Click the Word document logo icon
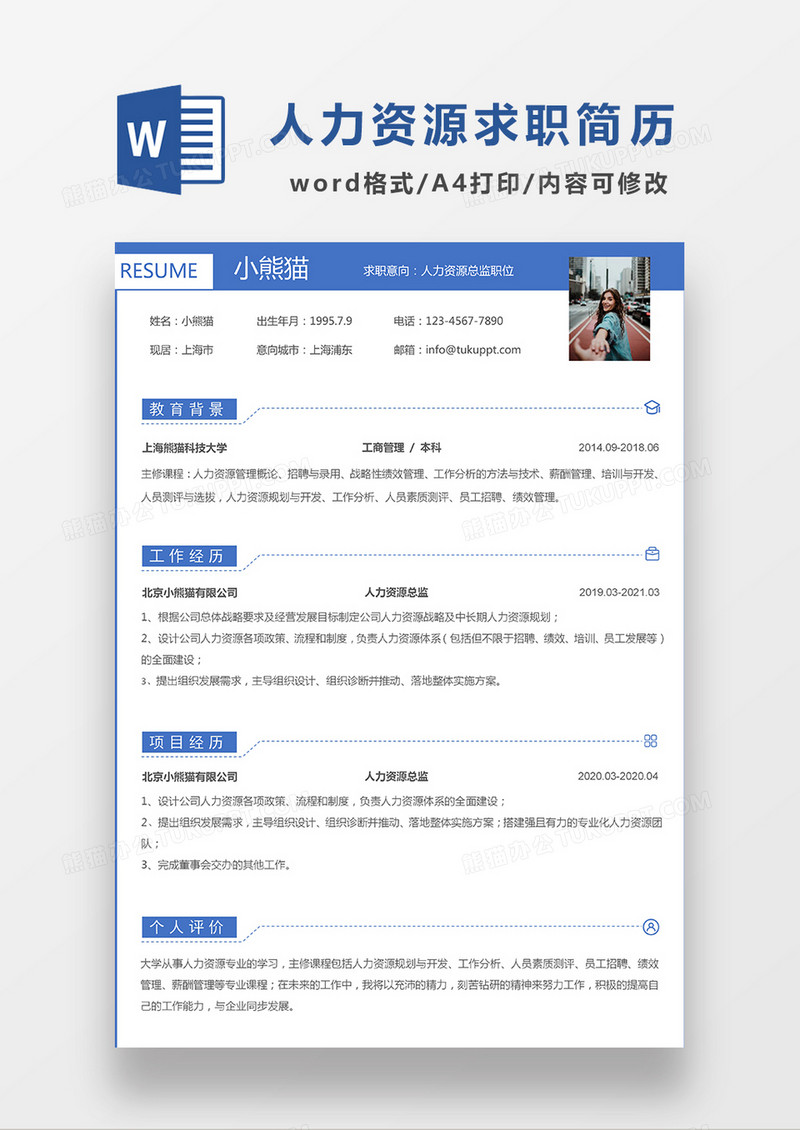Screen dimensions: 800x1130 click(x=171, y=140)
